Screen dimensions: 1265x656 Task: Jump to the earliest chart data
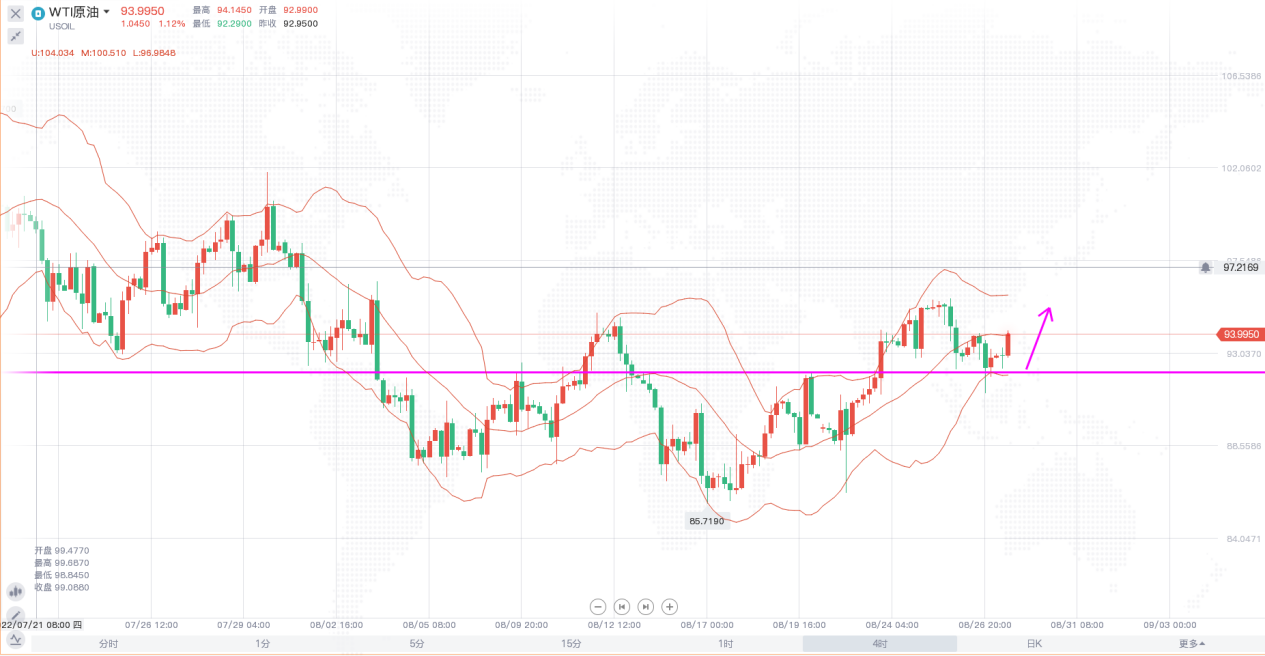coord(622,606)
